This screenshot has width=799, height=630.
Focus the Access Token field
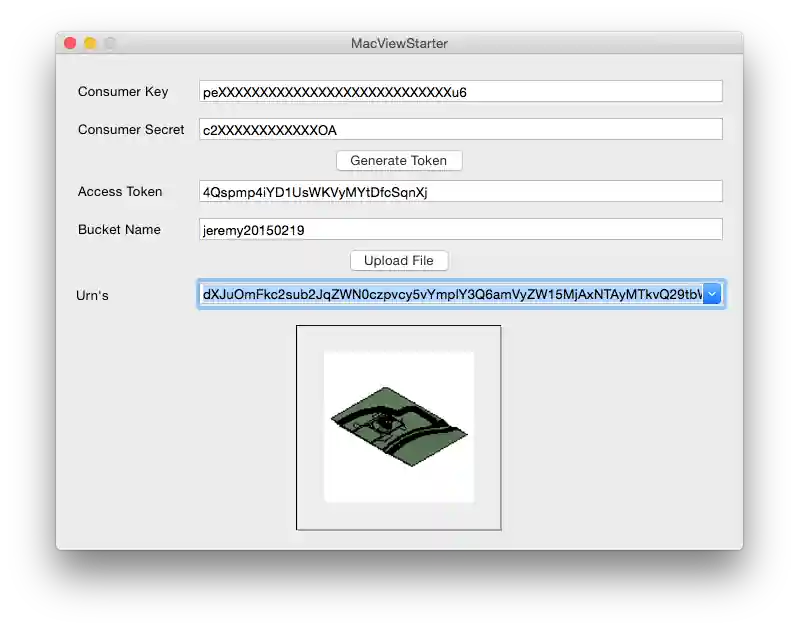460,192
